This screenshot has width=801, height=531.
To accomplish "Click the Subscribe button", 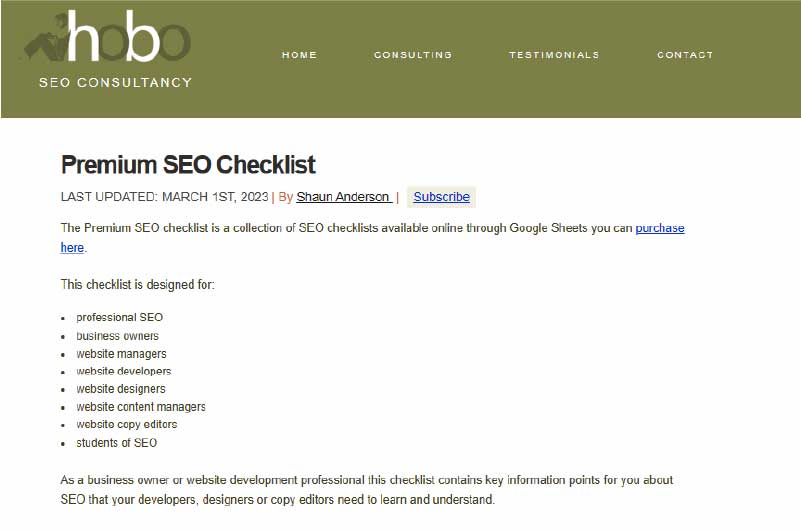I will tap(441, 197).
